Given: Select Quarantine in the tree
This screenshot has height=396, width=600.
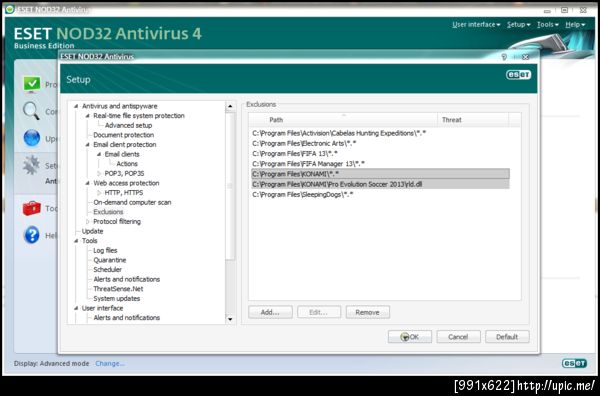Looking at the screenshot, I should tap(109, 260).
